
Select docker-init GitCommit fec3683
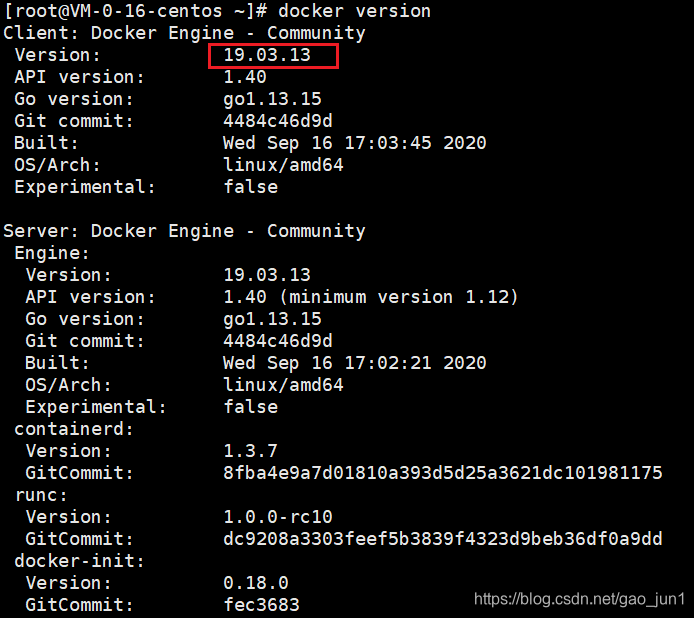coord(261,605)
